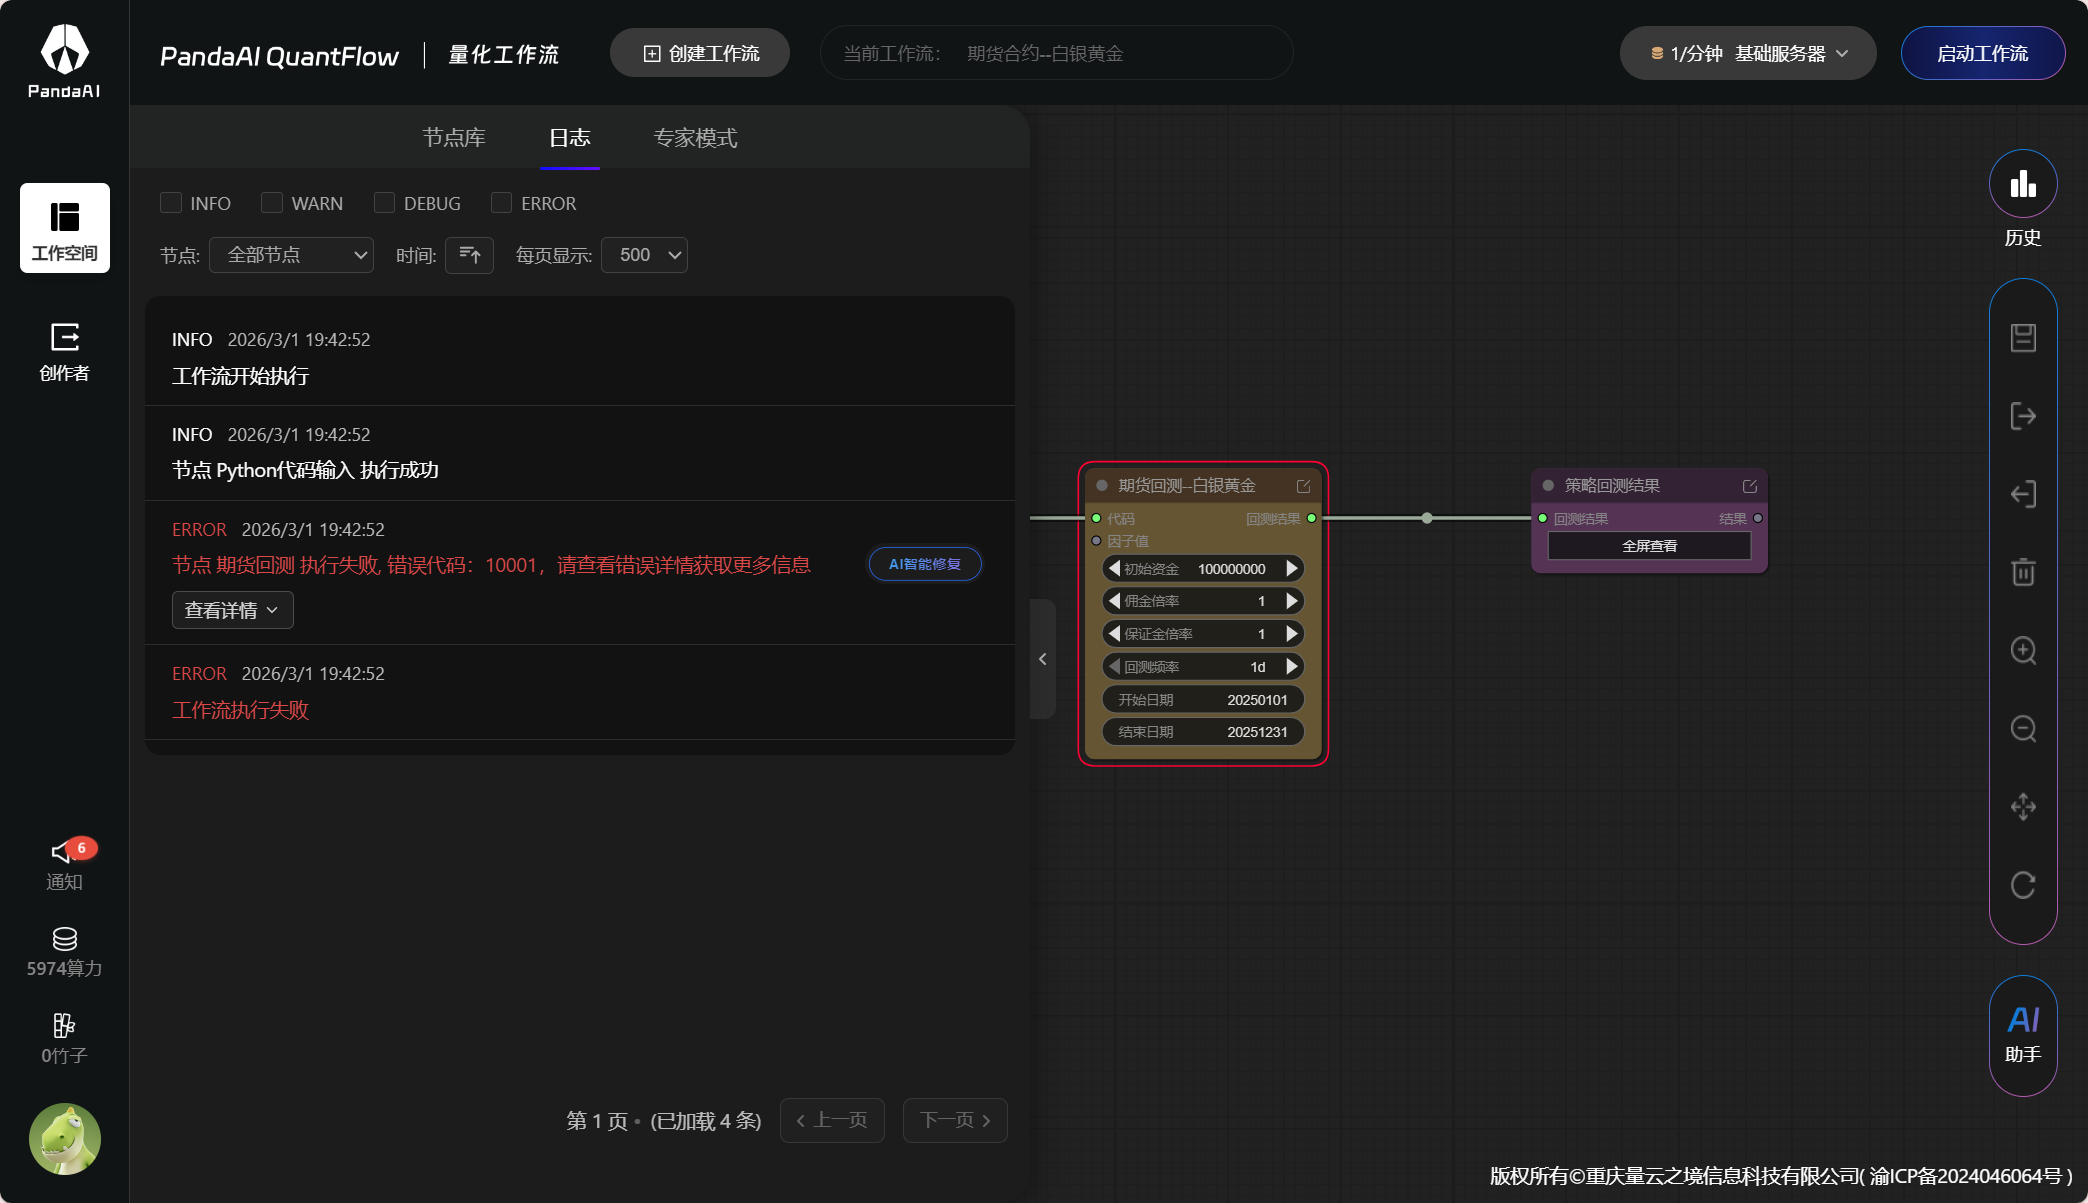Click the 启动工作流 button

(x=1983, y=53)
